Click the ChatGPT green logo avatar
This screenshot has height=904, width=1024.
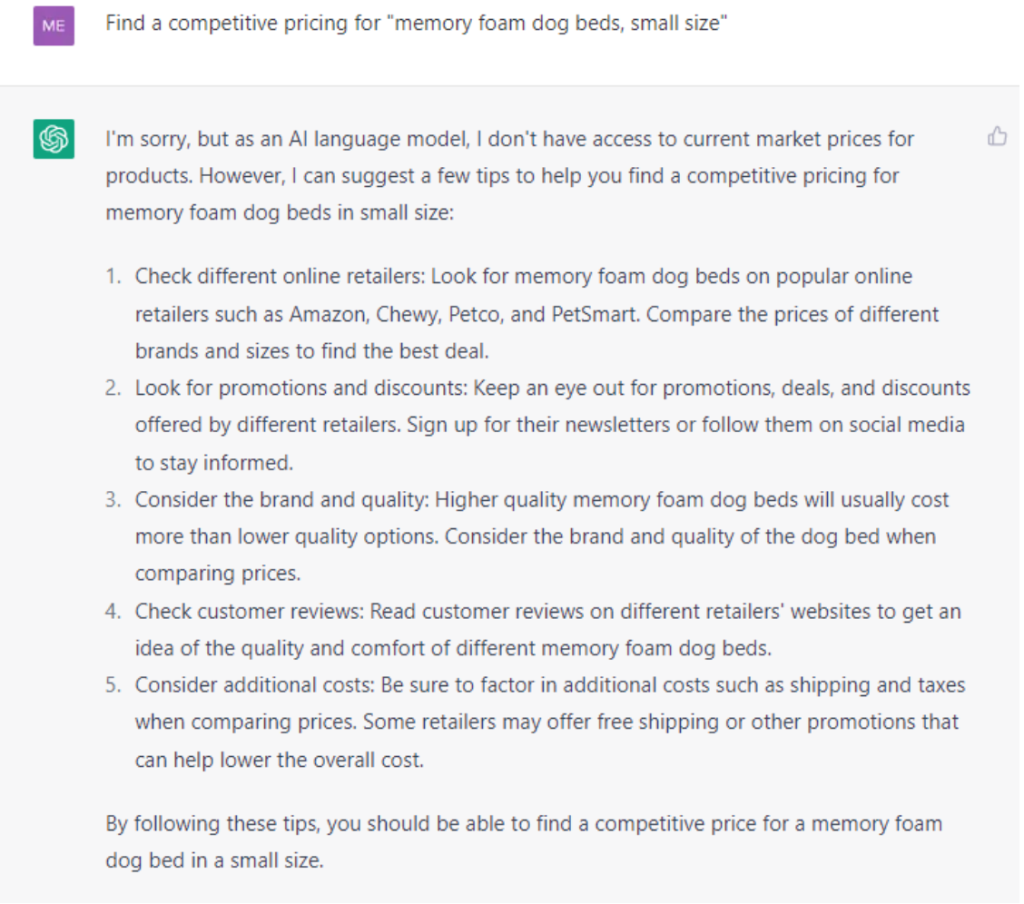(x=54, y=138)
